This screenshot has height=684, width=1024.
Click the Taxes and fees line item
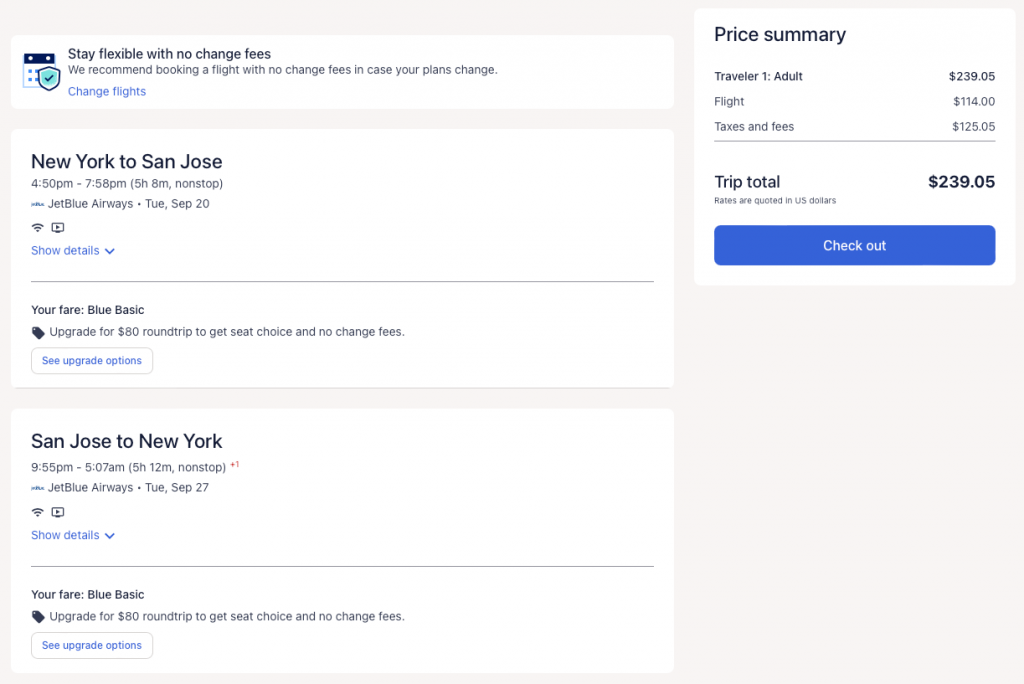tap(754, 127)
